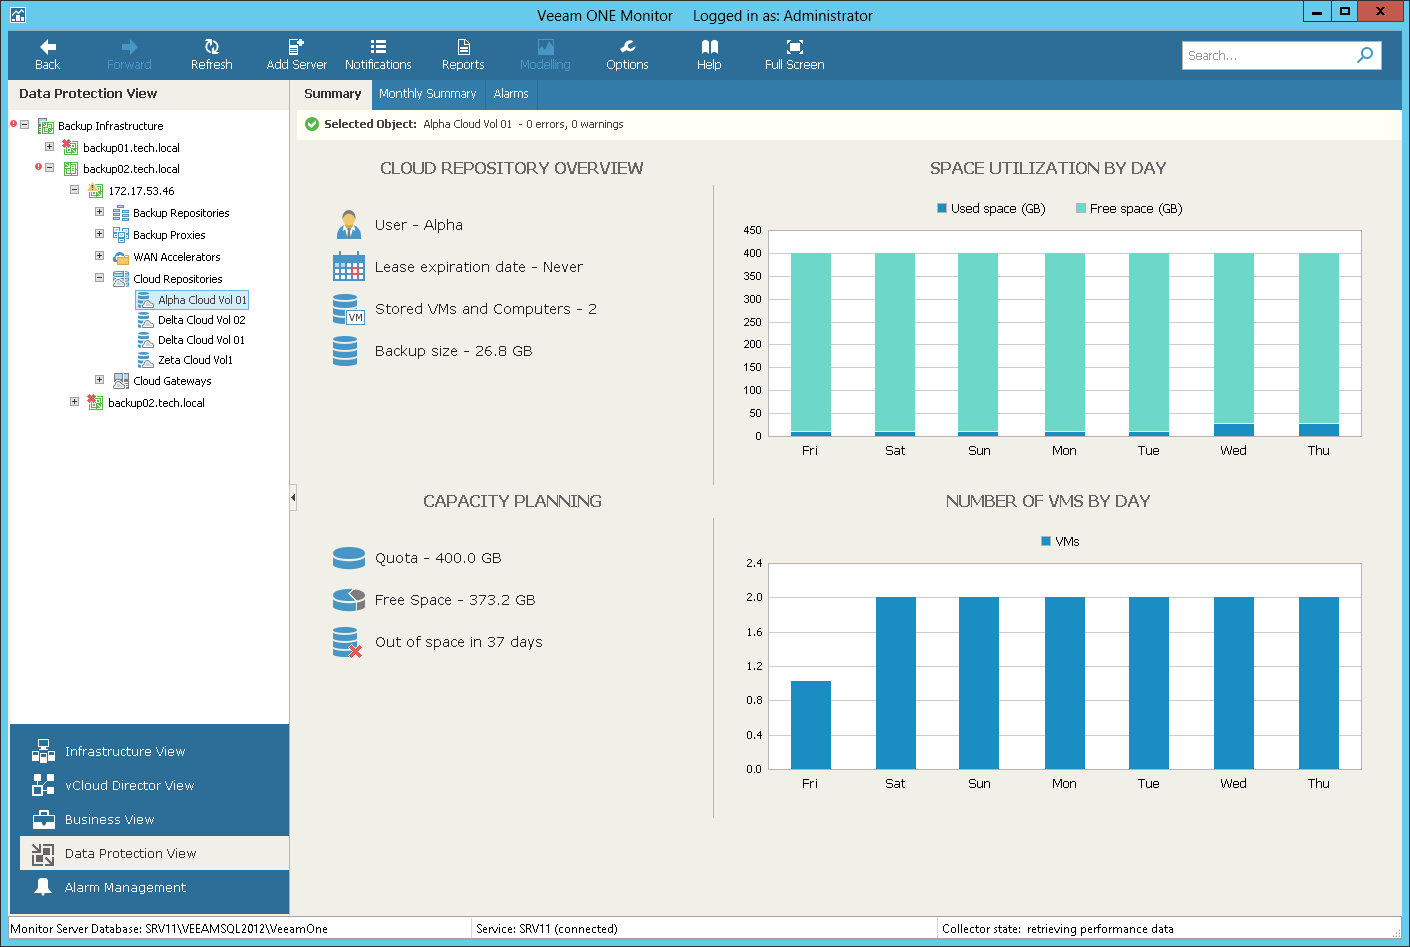Click the Stored VMs database icon
The width and height of the screenshot is (1410, 947).
coord(348,309)
